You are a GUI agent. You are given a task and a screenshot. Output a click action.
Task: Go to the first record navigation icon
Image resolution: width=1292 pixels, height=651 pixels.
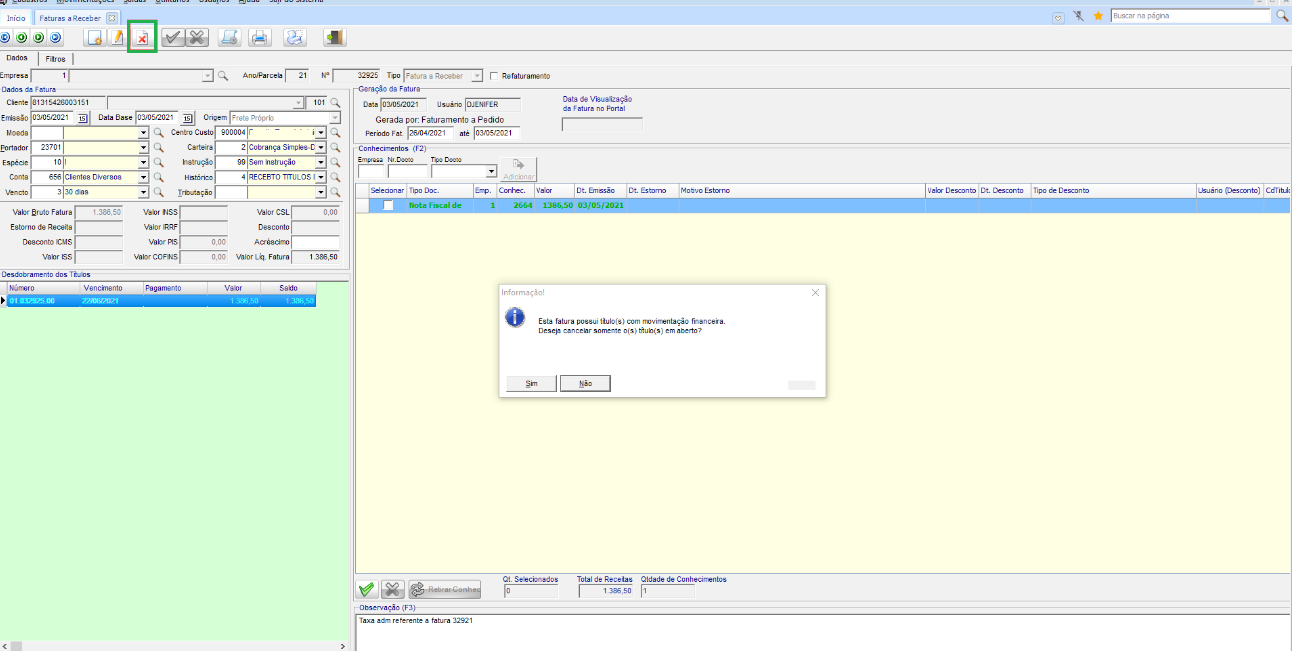click(x=4, y=38)
